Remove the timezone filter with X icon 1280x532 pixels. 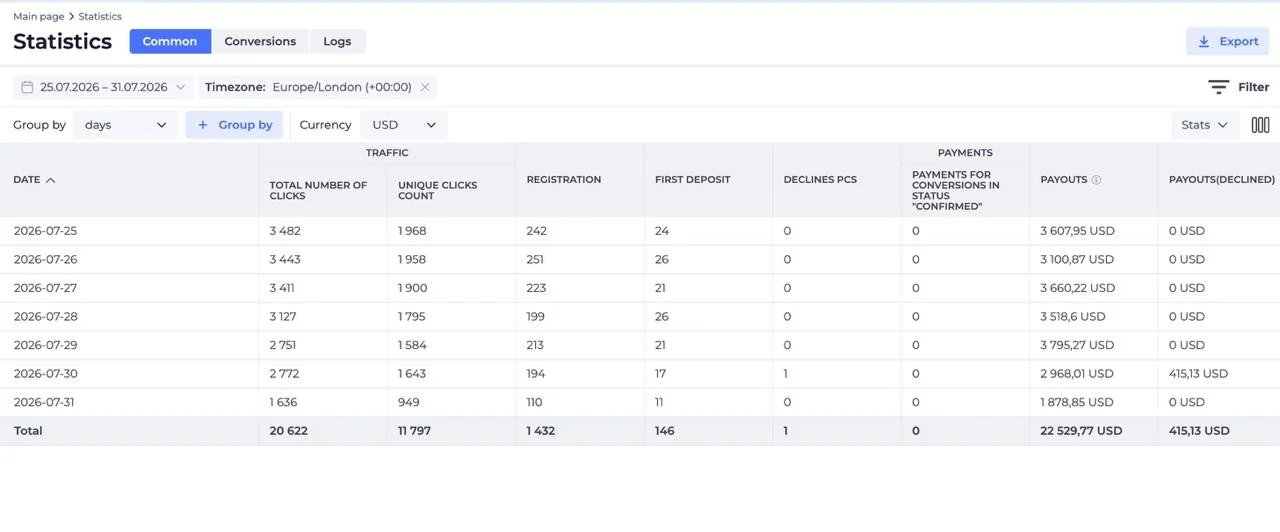(x=425, y=87)
